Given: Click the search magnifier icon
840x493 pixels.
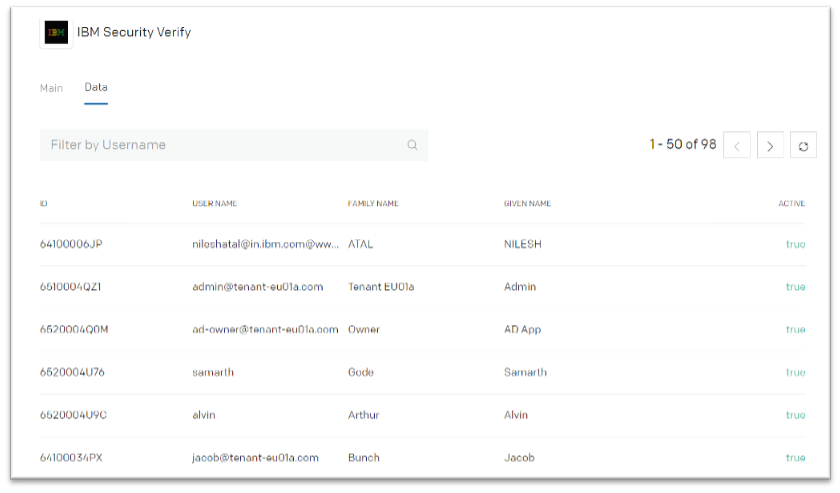Looking at the screenshot, I should (412, 145).
